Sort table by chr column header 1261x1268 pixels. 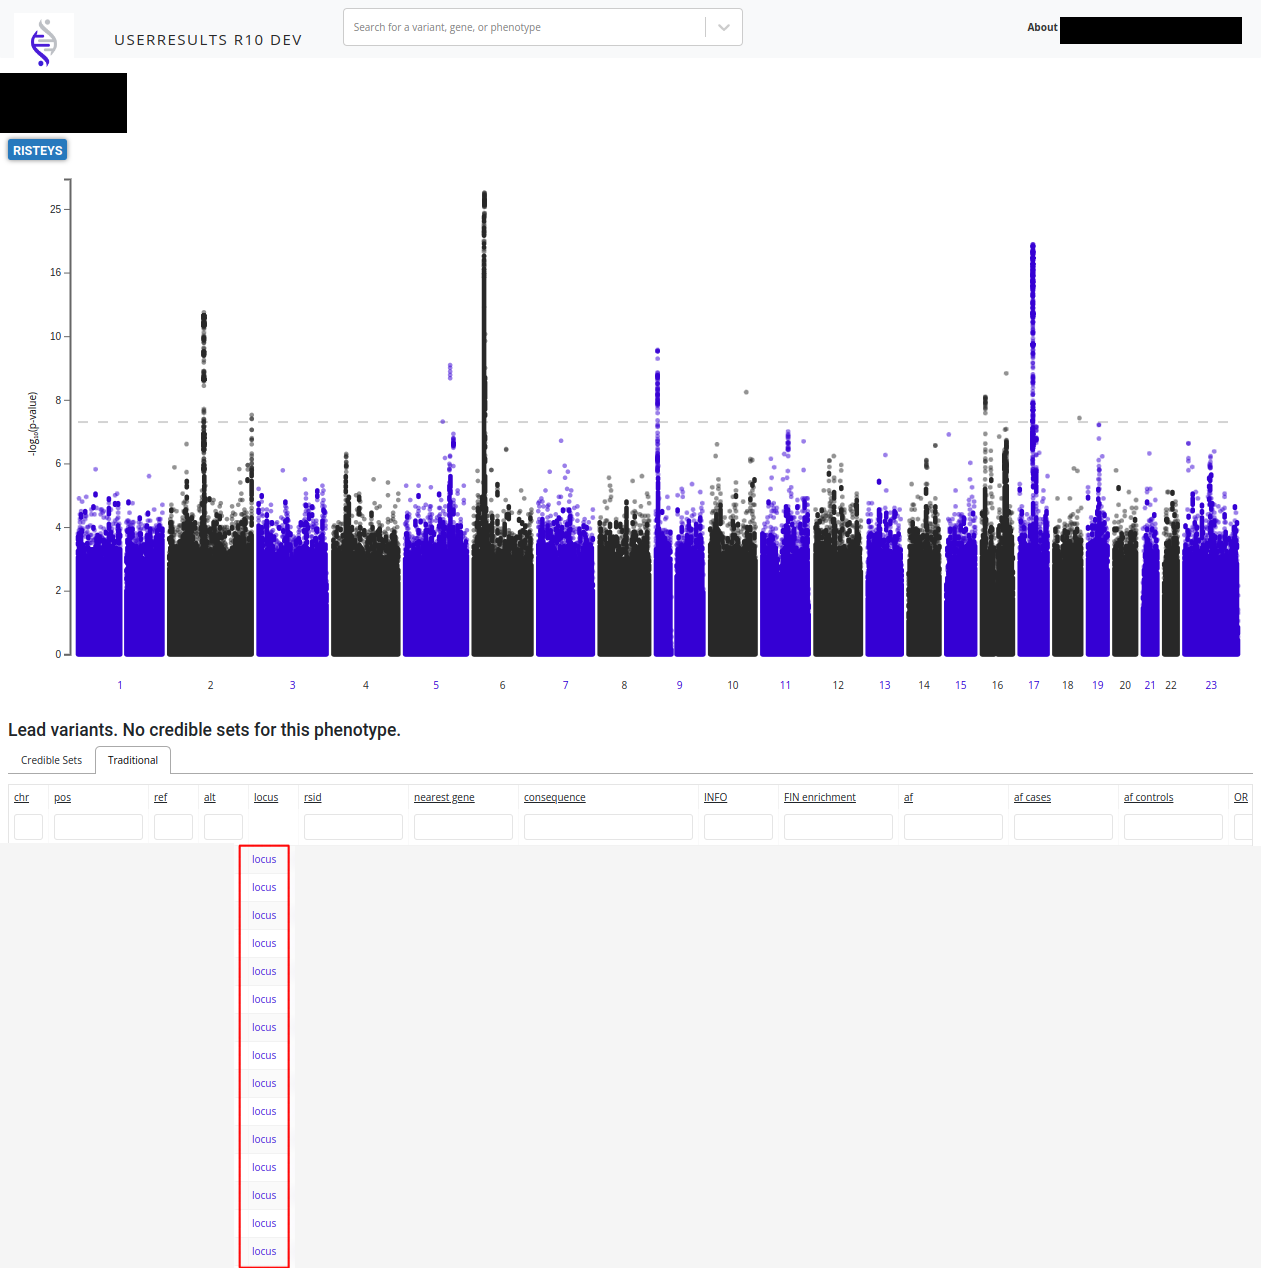[x=22, y=798]
